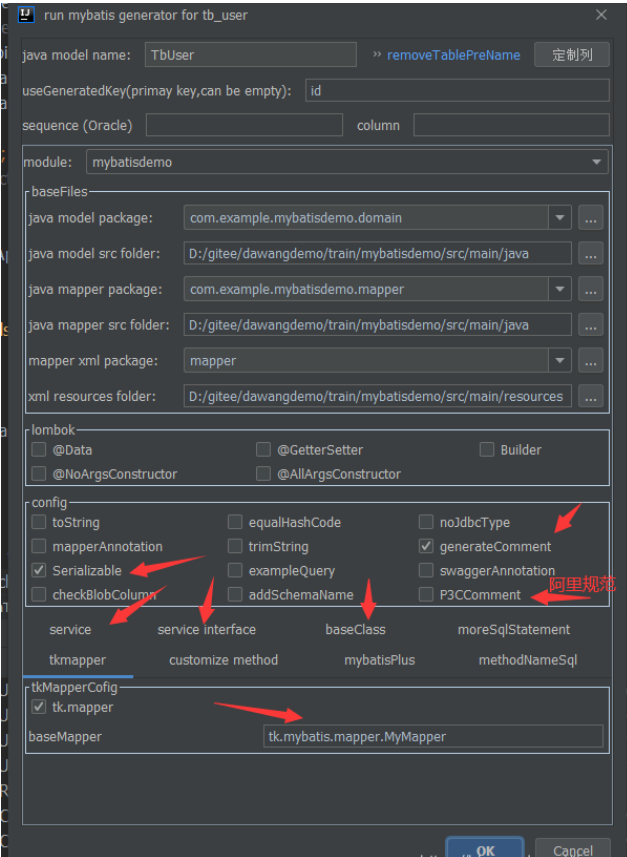This screenshot has height=857, width=627.
Task: Click browse button beside mapper xml package
Action: click(591, 361)
